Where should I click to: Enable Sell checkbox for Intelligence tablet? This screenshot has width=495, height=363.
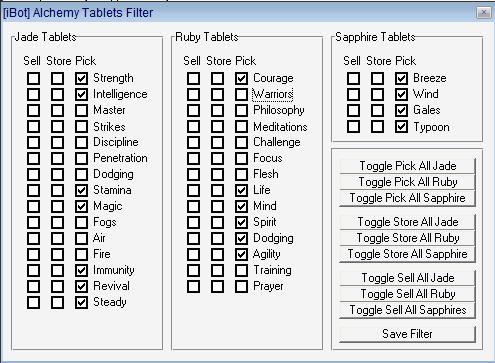pyautogui.click(x=33, y=94)
